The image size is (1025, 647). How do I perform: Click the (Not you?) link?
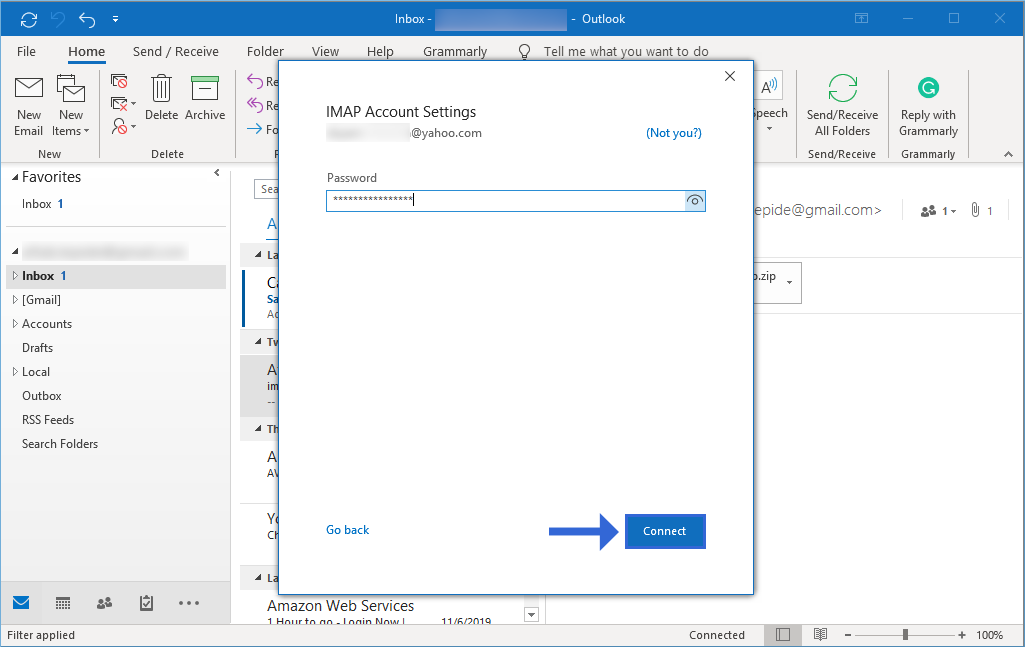click(x=673, y=133)
